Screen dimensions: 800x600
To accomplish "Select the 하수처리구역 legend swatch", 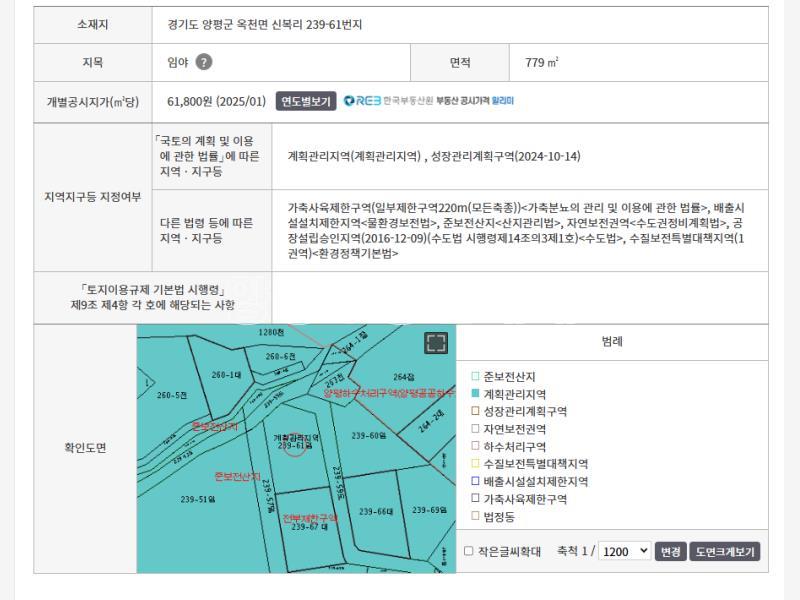I will pos(476,446).
